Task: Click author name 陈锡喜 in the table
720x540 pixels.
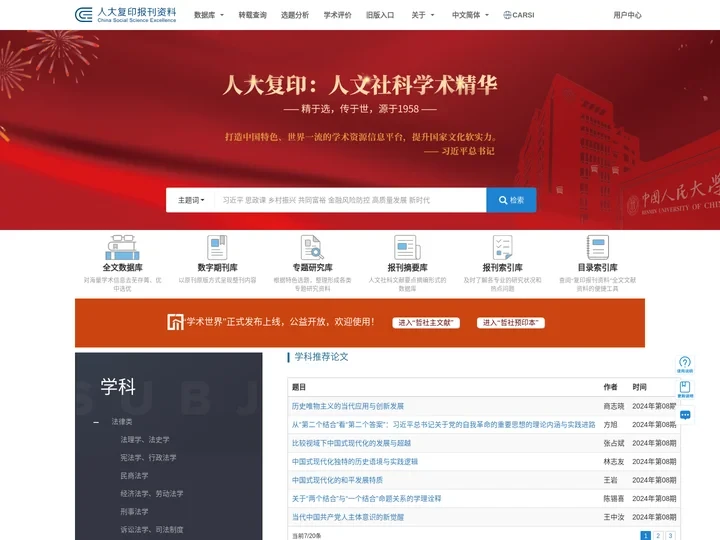Action: pyautogui.click(x=614, y=498)
